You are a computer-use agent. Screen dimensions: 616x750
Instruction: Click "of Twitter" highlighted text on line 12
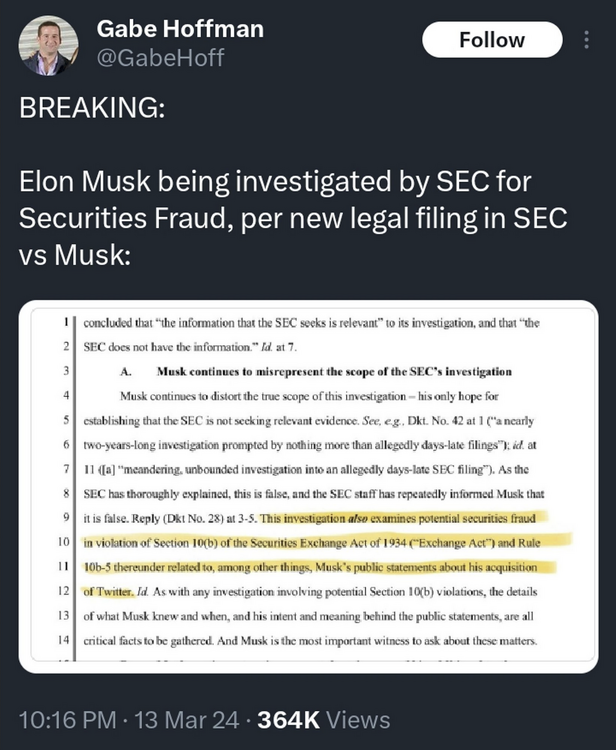point(110,590)
